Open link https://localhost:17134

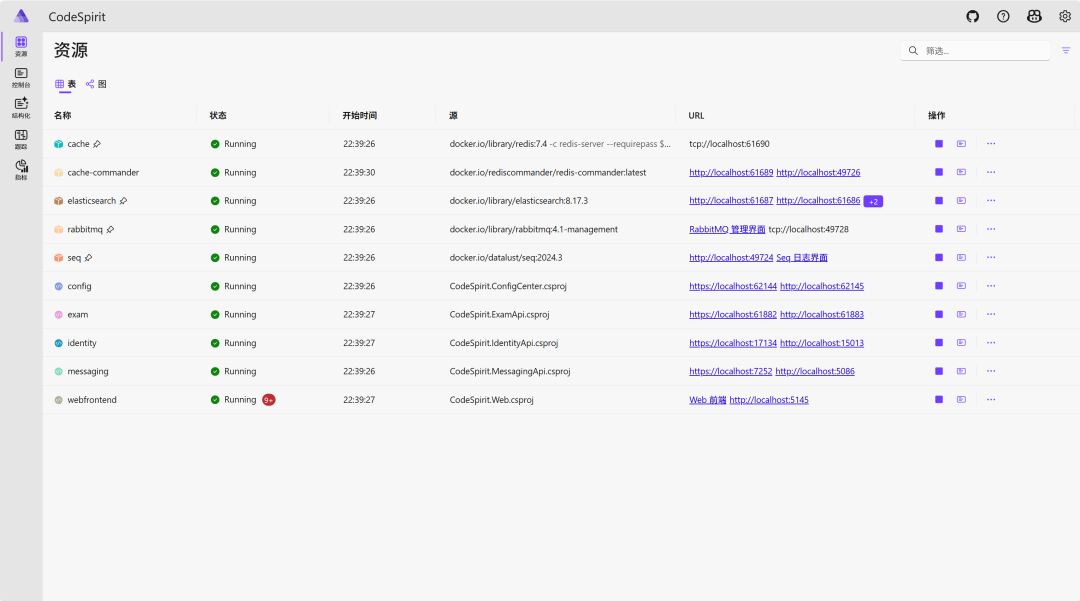point(733,343)
